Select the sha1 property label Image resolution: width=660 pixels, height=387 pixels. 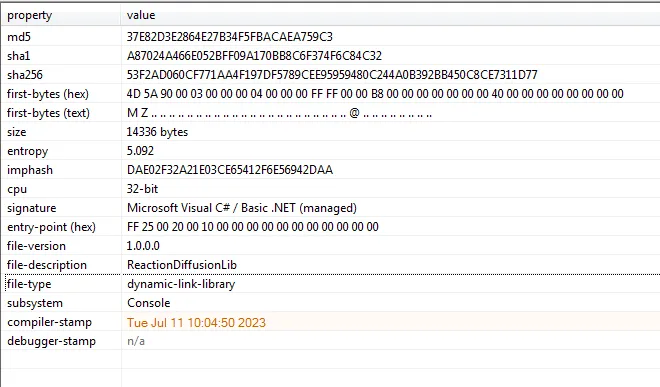click(x=19, y=56)
